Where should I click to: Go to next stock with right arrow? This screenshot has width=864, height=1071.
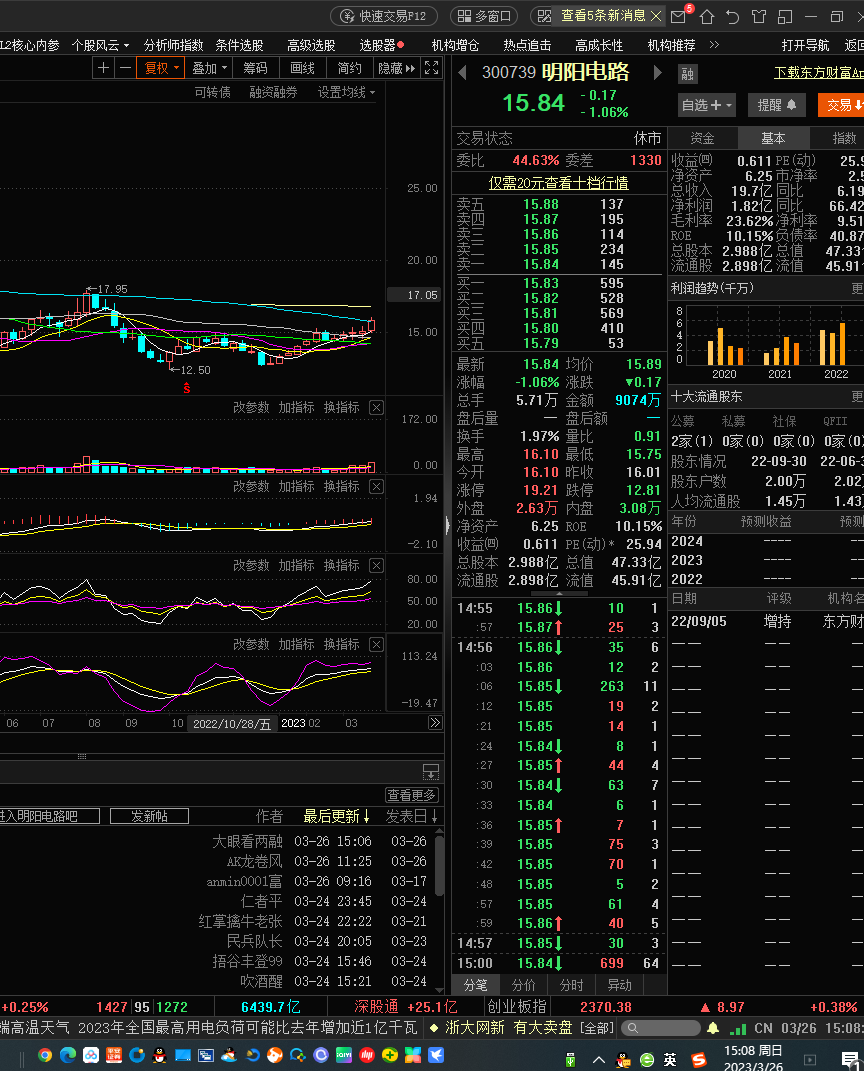[x=657, y=72]
